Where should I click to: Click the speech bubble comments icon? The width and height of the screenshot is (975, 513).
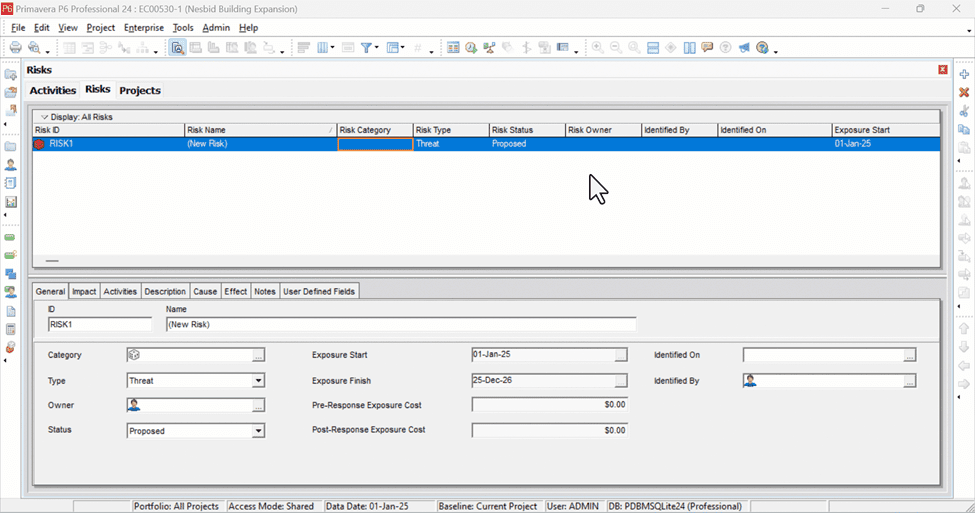[x=707, y=48]
